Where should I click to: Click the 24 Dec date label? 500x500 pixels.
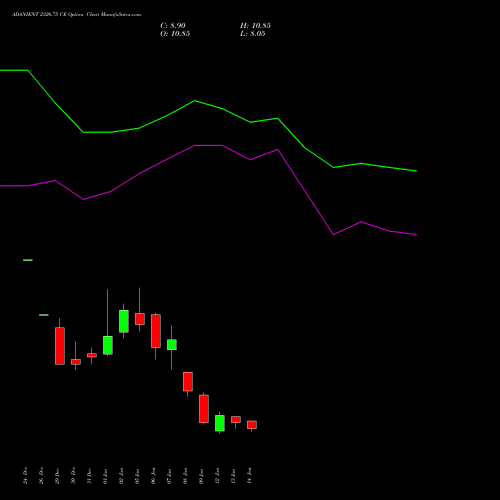[25, 476]
